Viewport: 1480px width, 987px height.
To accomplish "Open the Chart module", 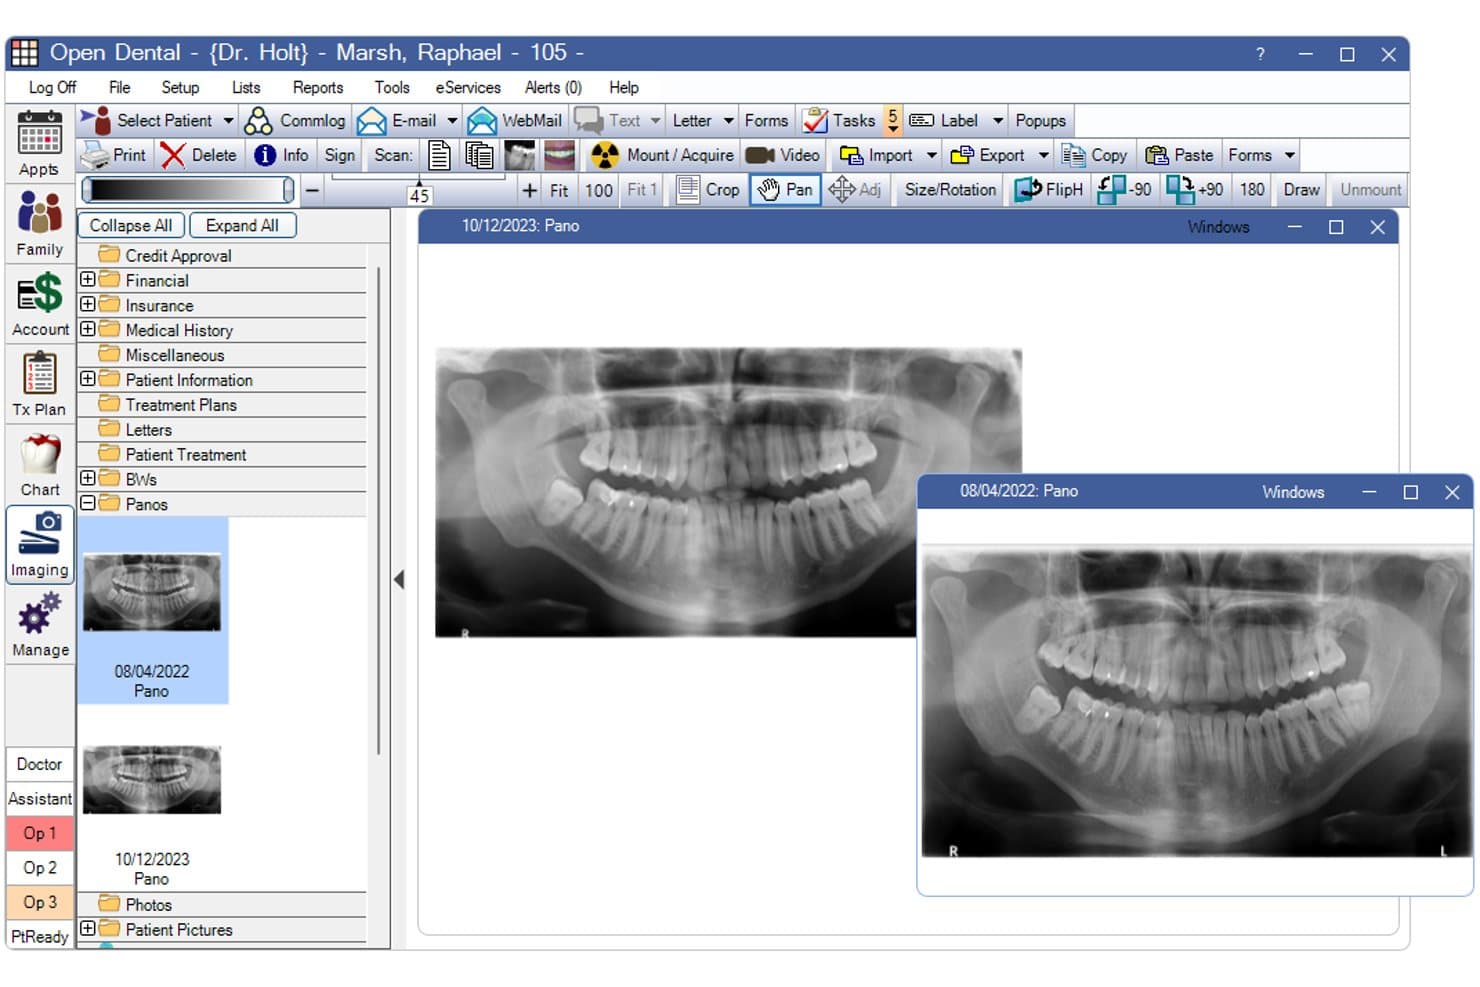I will (39, 463).
